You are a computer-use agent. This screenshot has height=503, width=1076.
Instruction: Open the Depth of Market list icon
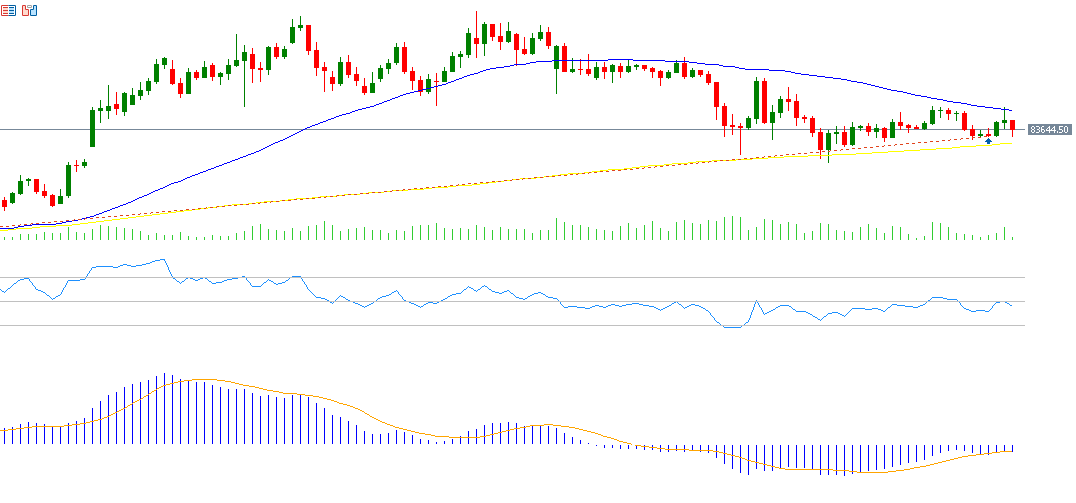click(x=8, y=10)
